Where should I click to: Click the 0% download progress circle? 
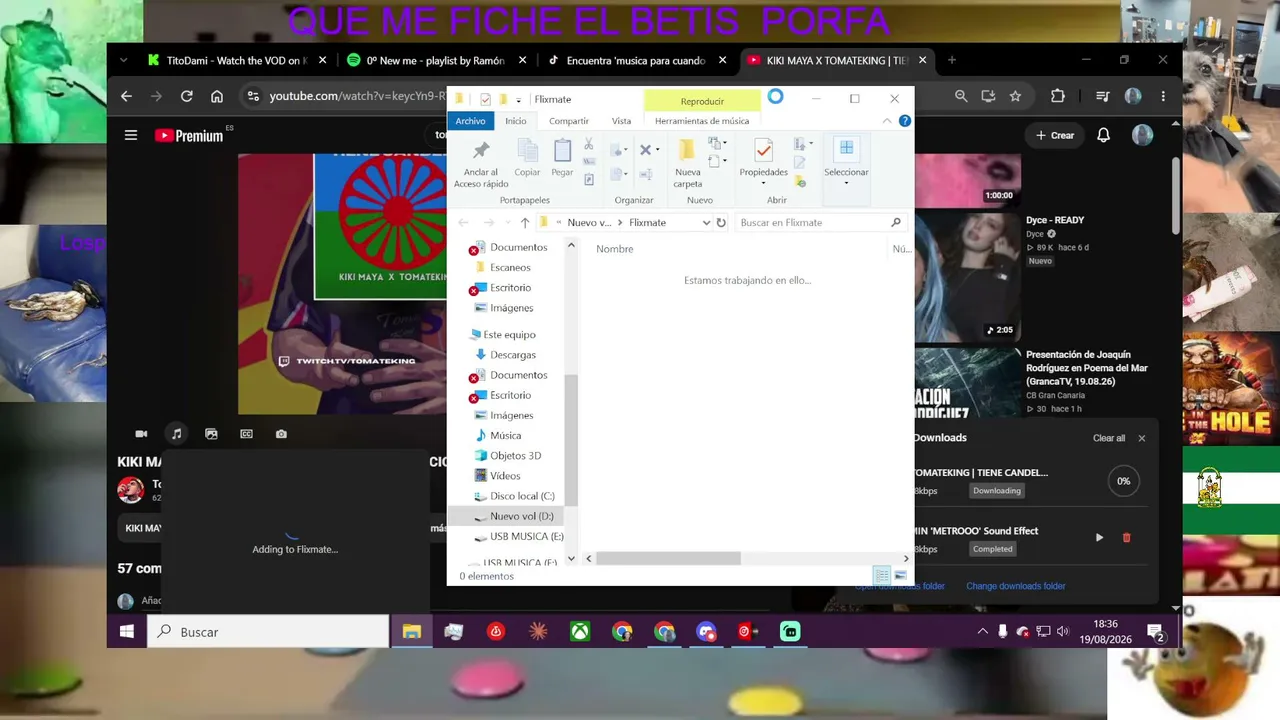pos(1123,481)
